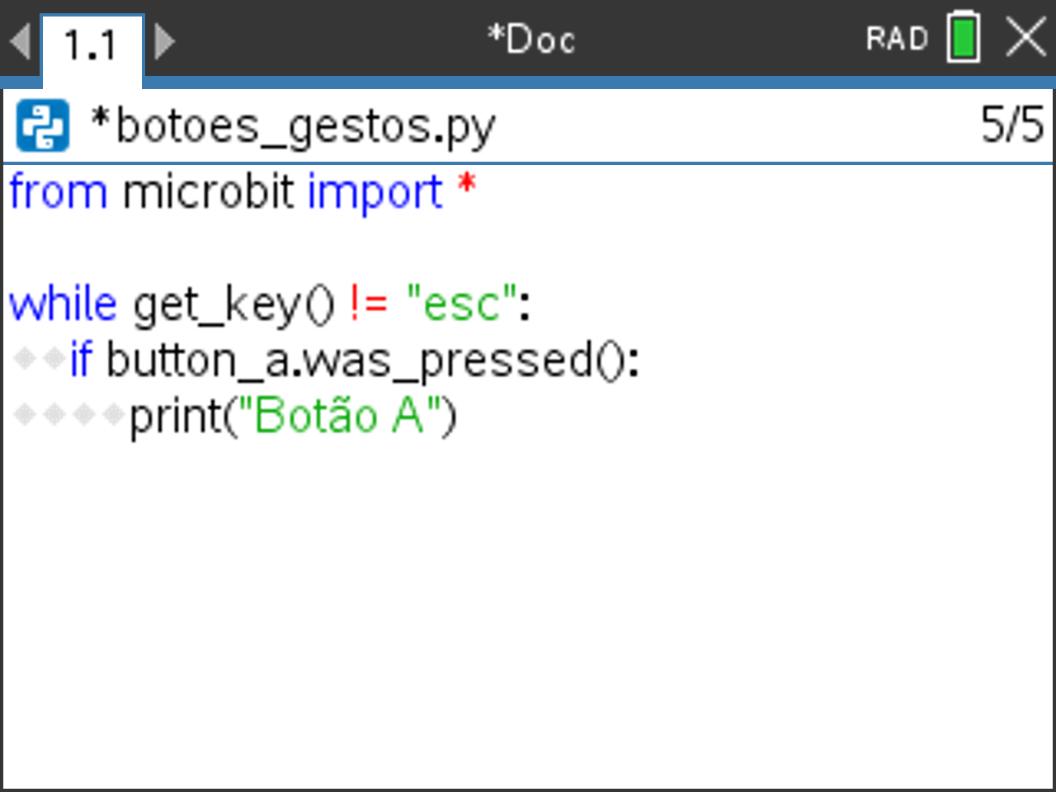Viewport: 1056px width, 792px height.
Task: Click the red asterisk after import
Action: (467, 185)
